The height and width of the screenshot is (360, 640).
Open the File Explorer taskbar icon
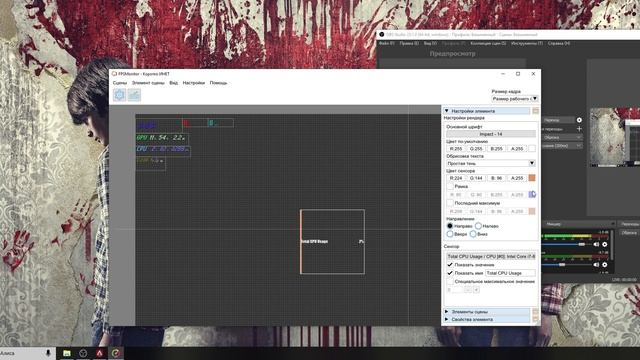click(x=67, y=353)
